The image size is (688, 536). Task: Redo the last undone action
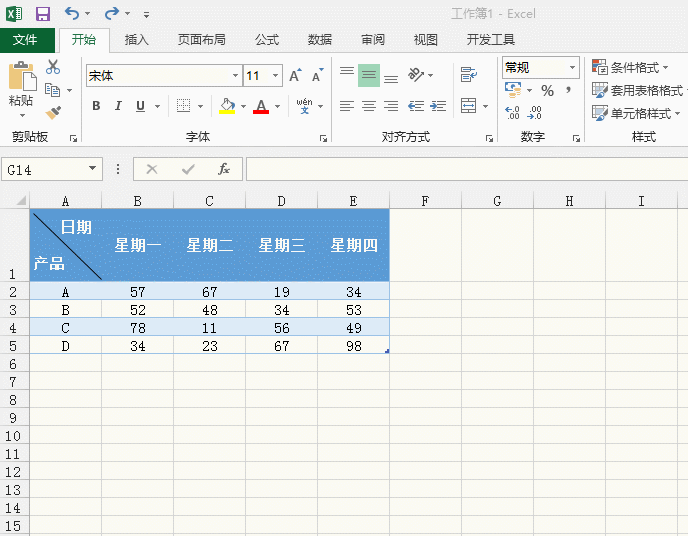[x=111, y=14]
